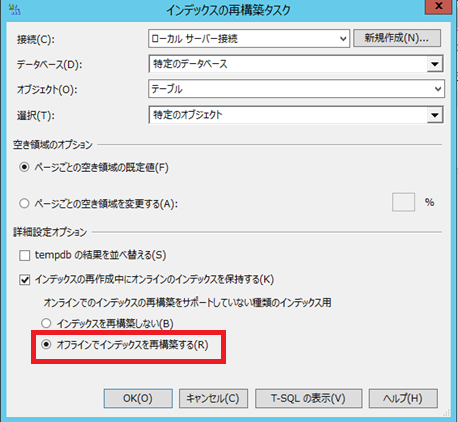Click the dialog resize grip corner
Screen dimensions: 458x422
point(446,413)
